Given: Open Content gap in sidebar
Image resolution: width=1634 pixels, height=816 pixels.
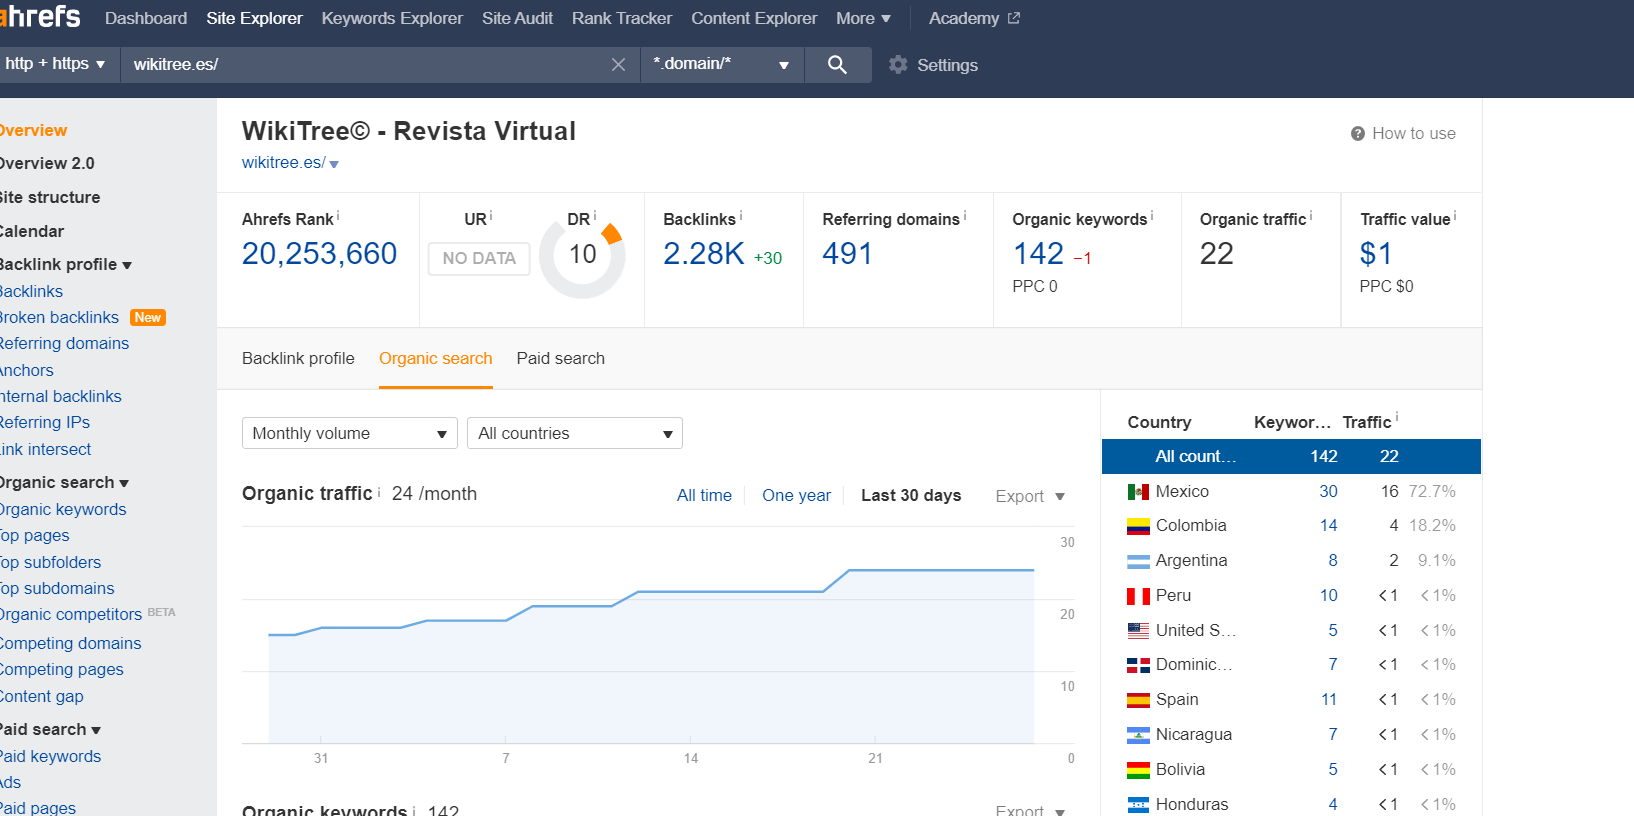Looking at the screenshot, I should 41,696.
